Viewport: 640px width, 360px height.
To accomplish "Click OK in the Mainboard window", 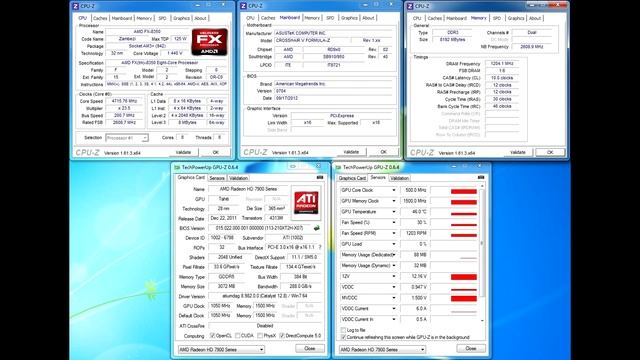I will click(x=383, y=152).
